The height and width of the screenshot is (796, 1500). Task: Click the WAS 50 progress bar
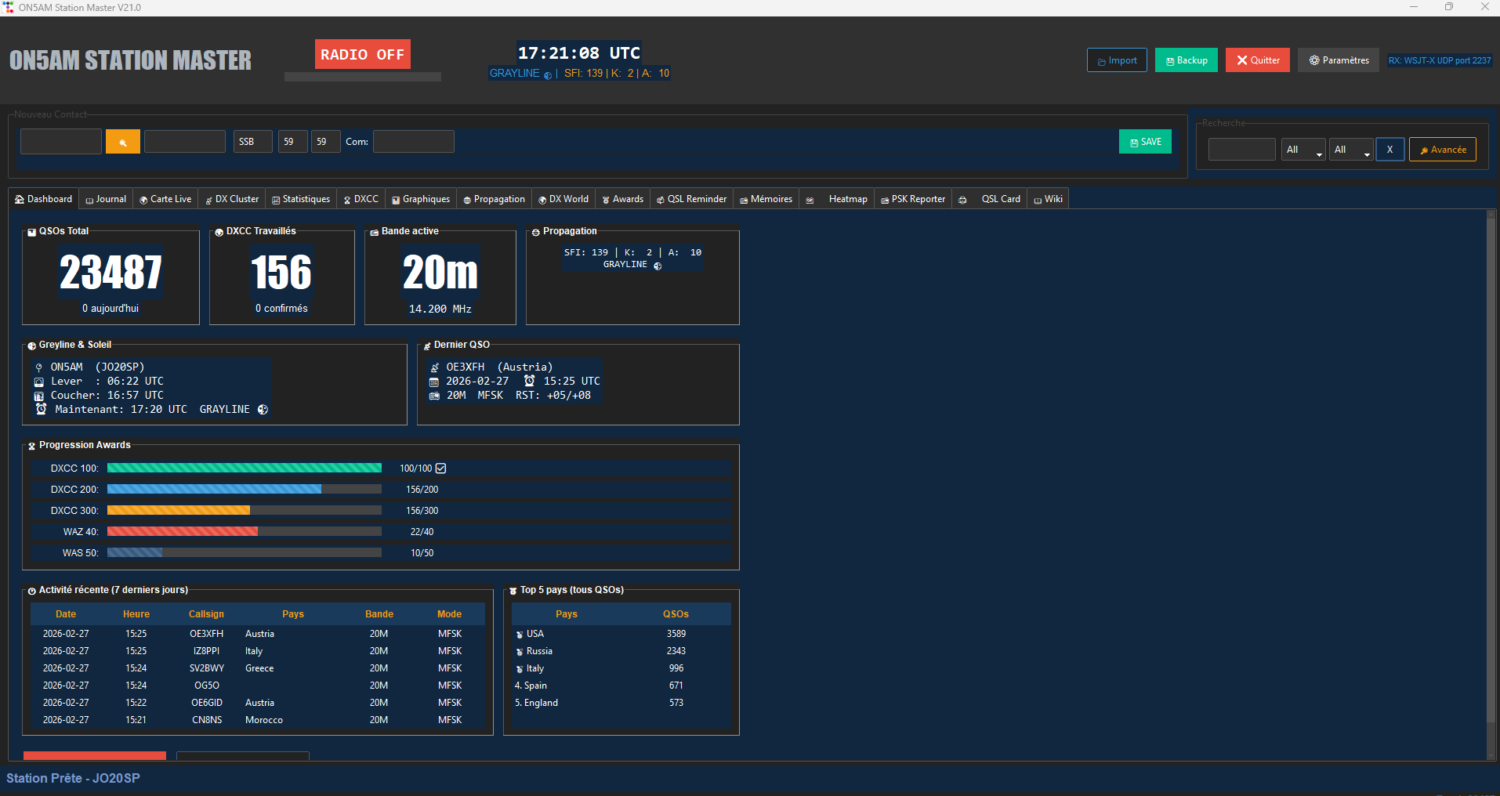pyautogui.click(x=244, y=552)
